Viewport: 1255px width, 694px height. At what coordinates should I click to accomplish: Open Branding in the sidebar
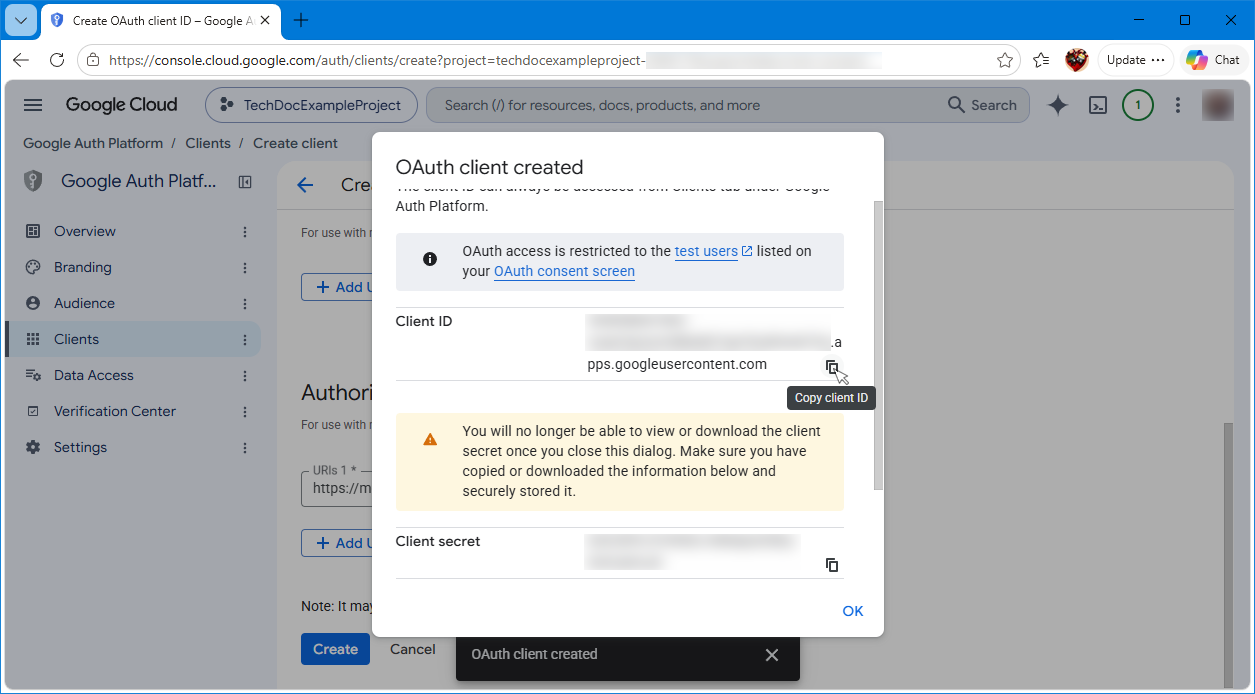[x=83, y=267]
